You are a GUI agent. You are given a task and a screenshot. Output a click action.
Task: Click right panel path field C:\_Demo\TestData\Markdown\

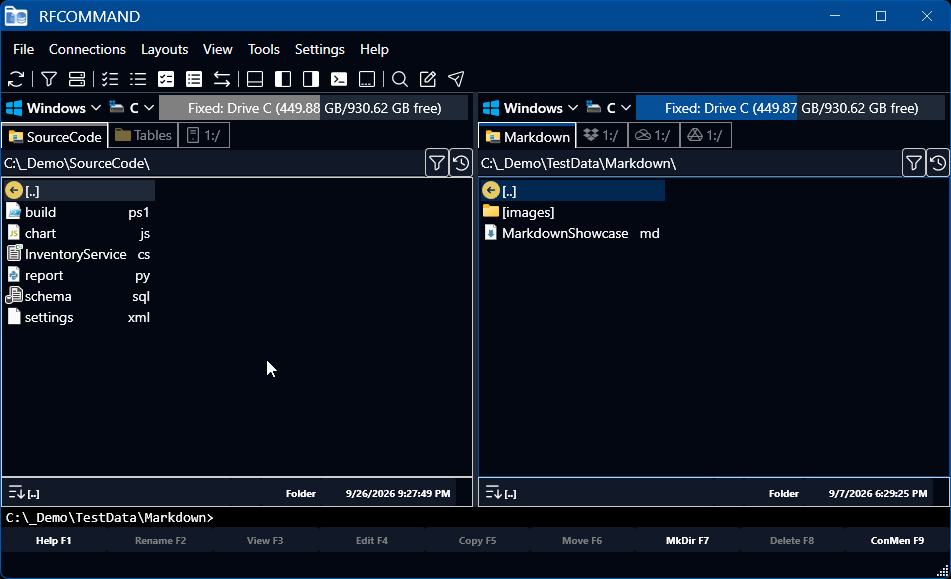tap(690, 163)
